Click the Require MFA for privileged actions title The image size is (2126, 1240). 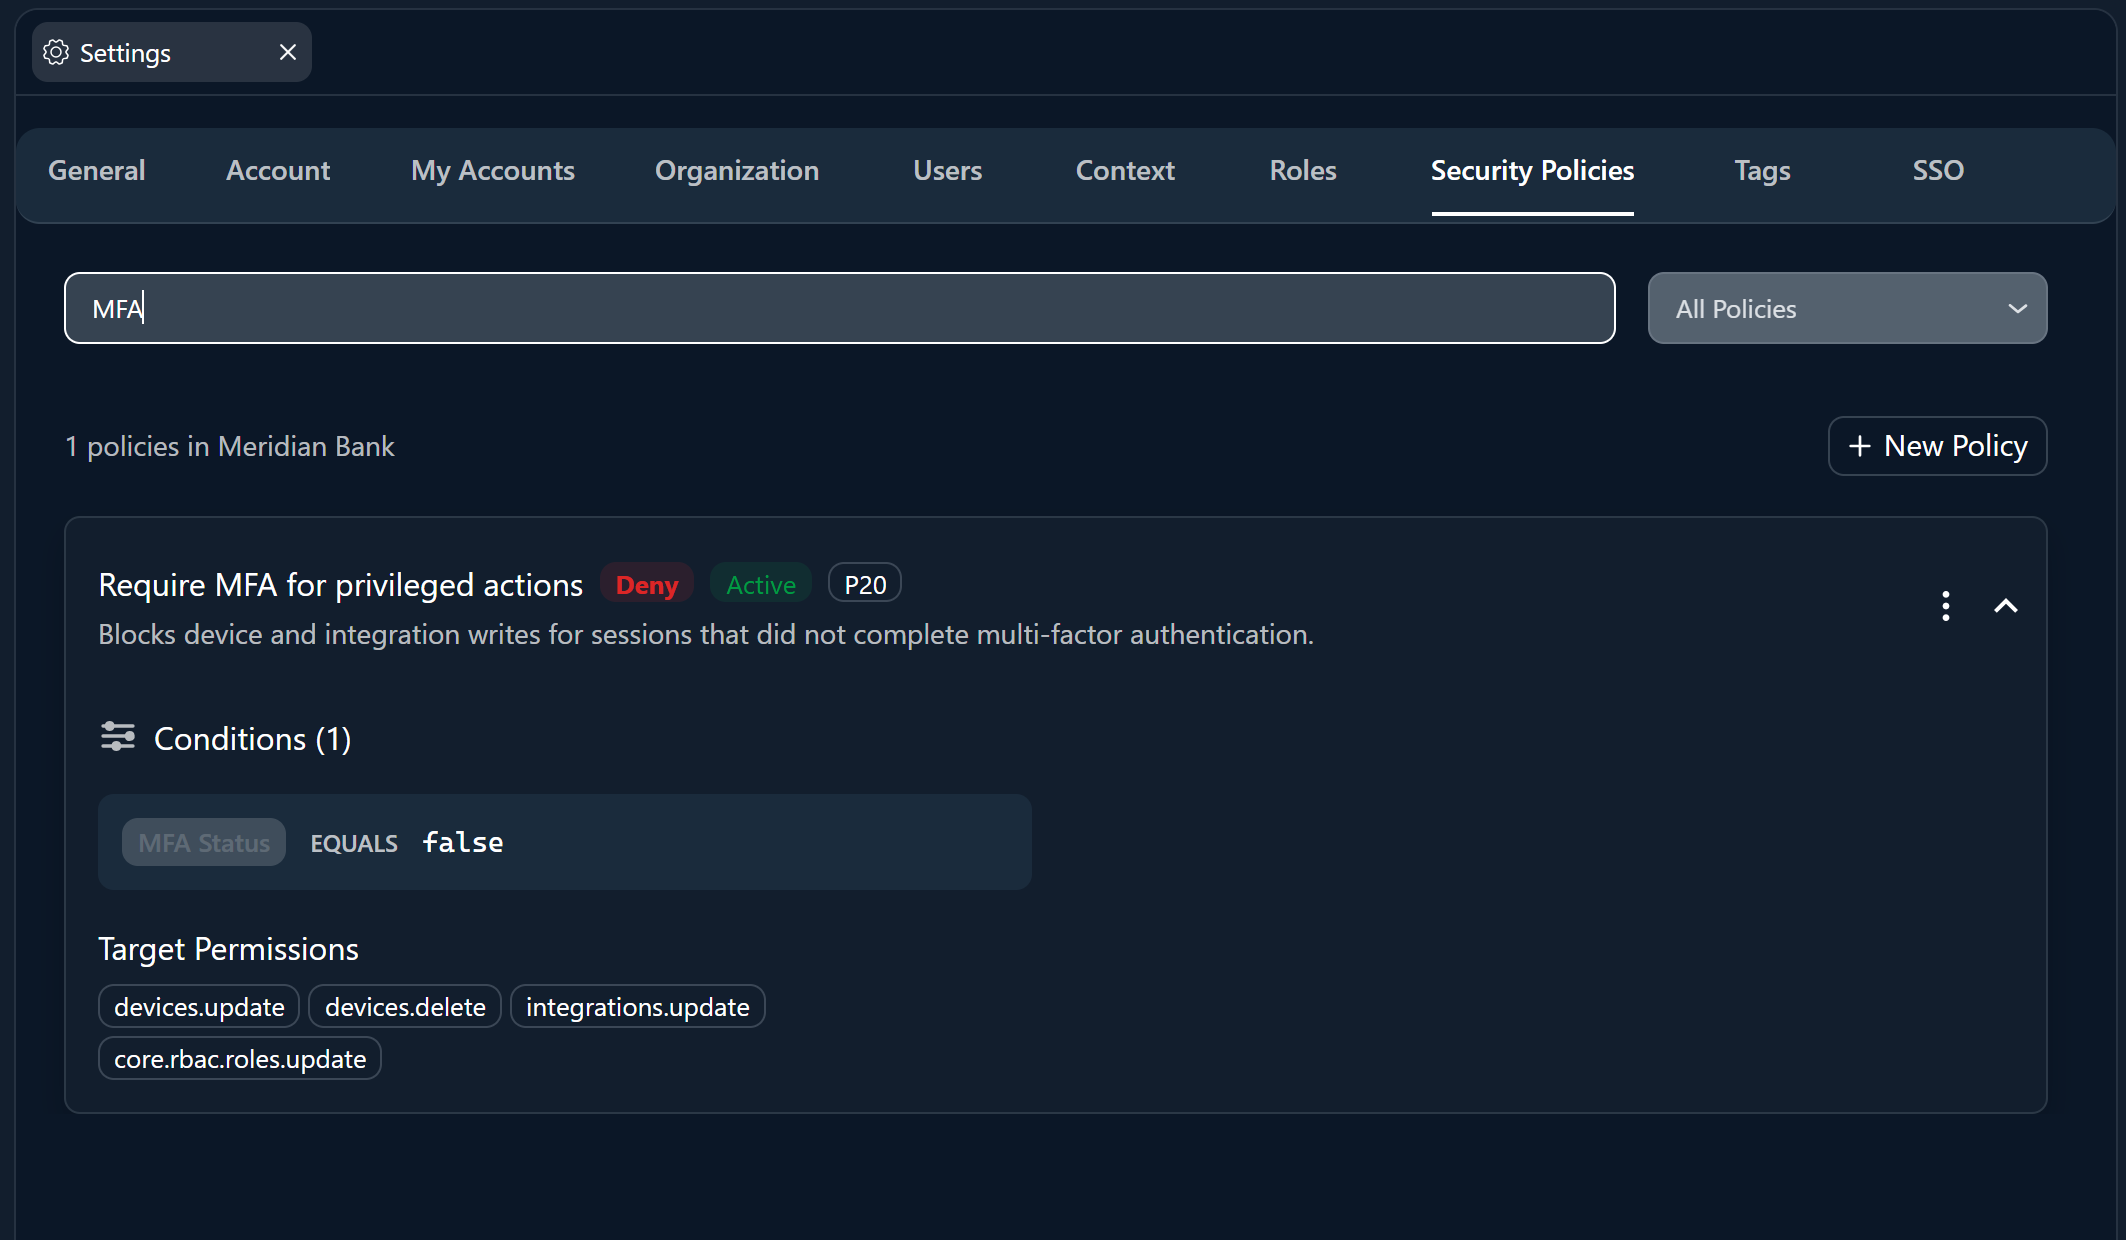[341, 585]
